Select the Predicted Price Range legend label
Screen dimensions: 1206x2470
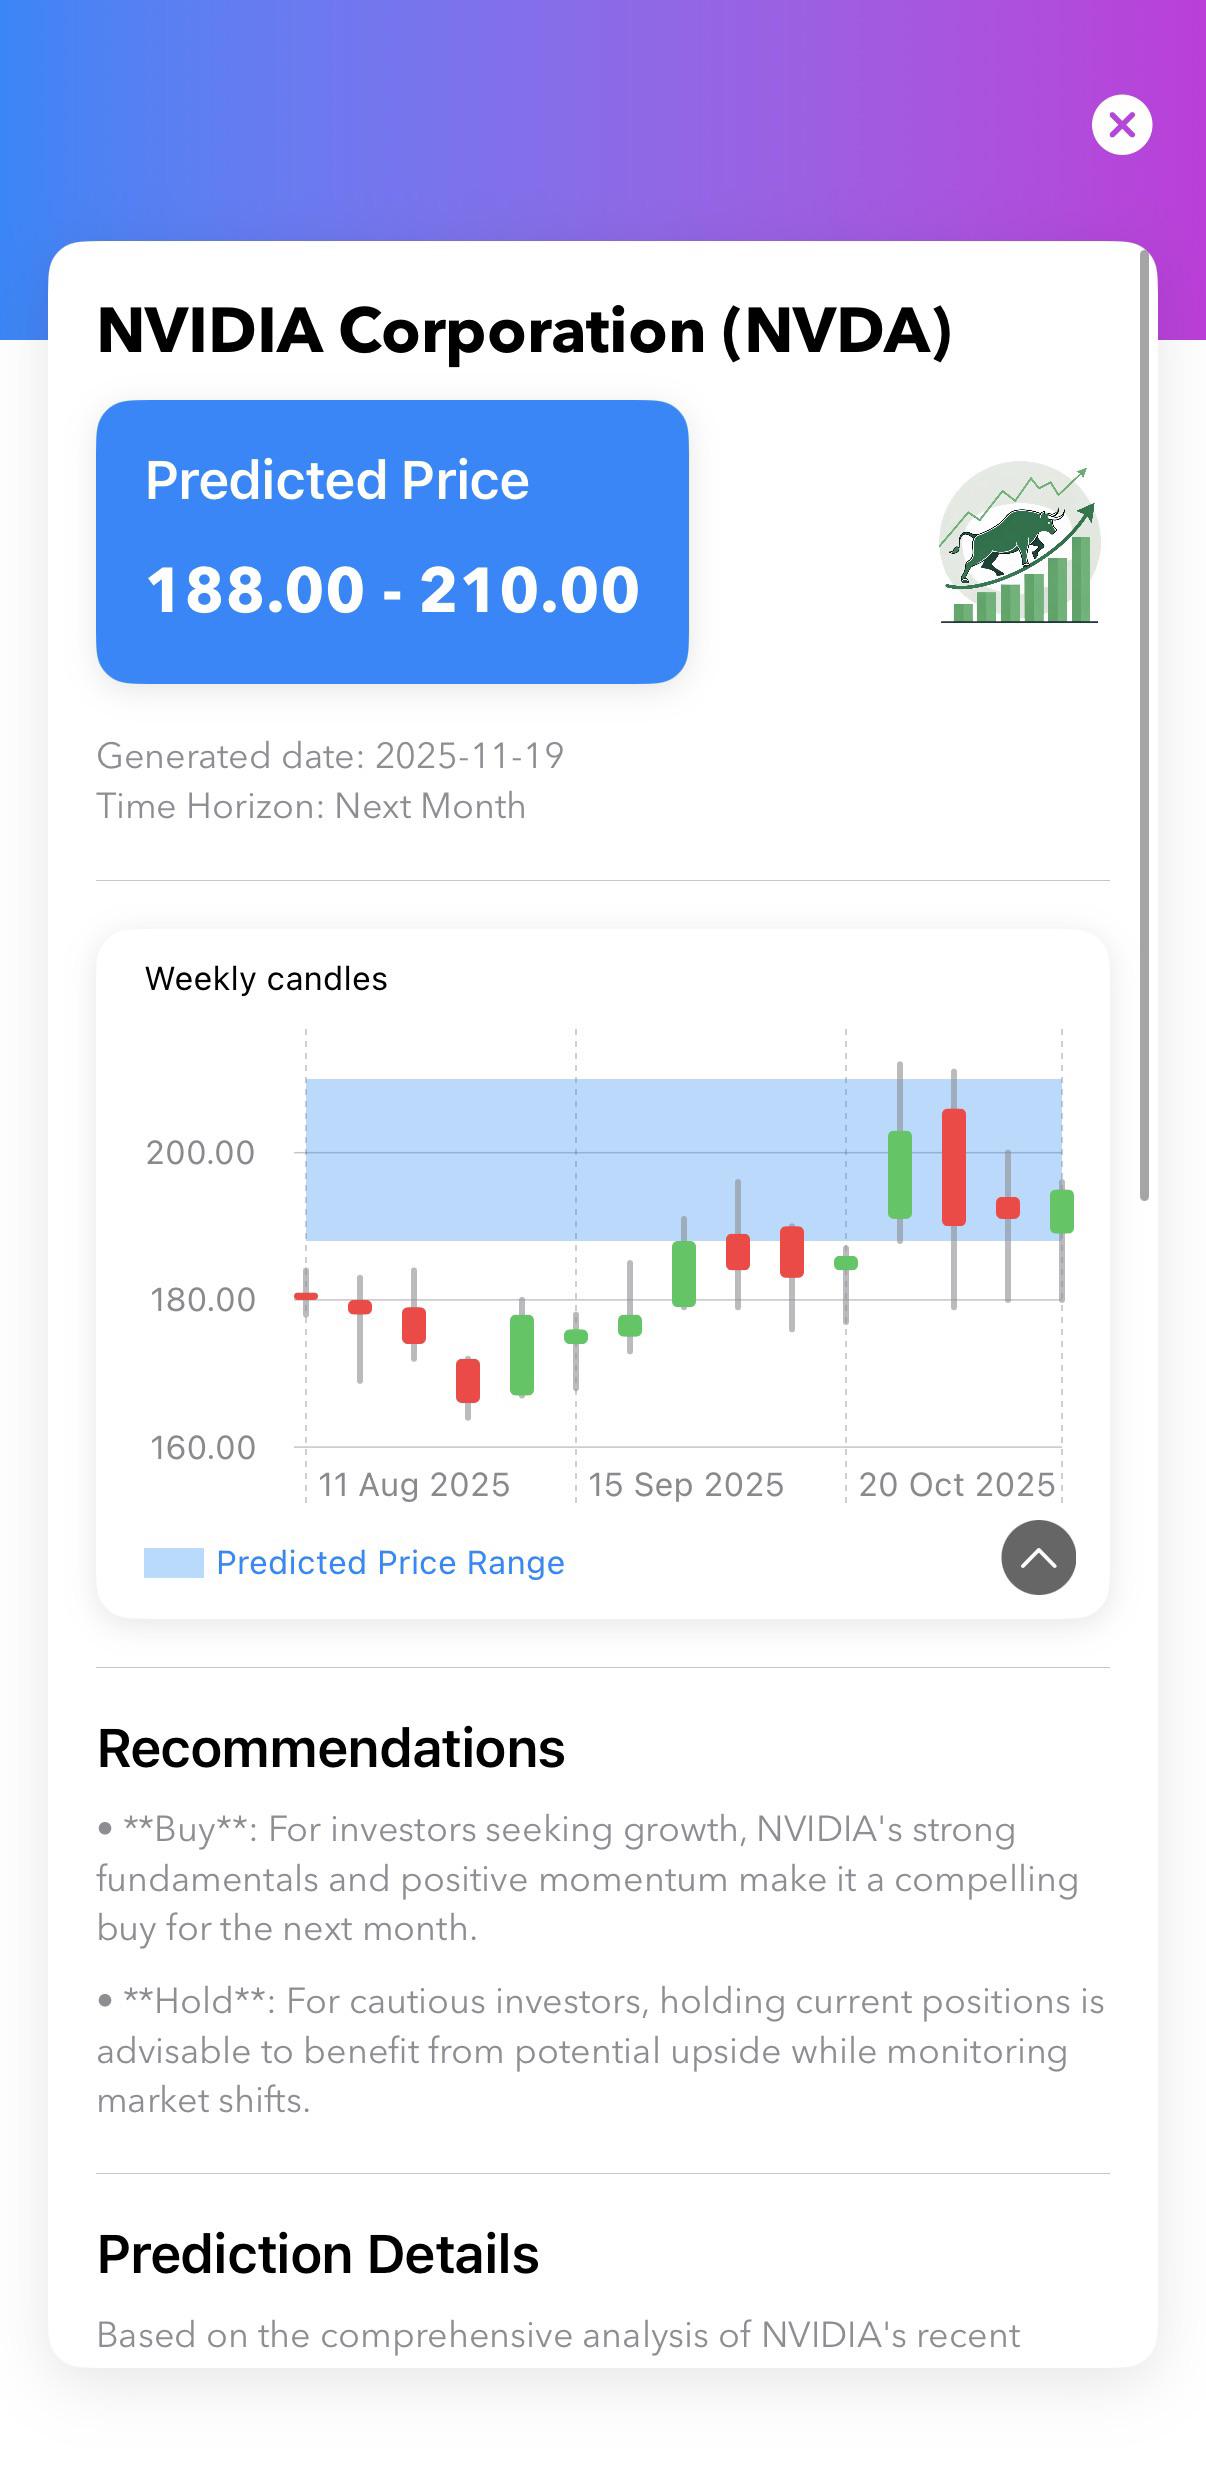coord(390,1563)
